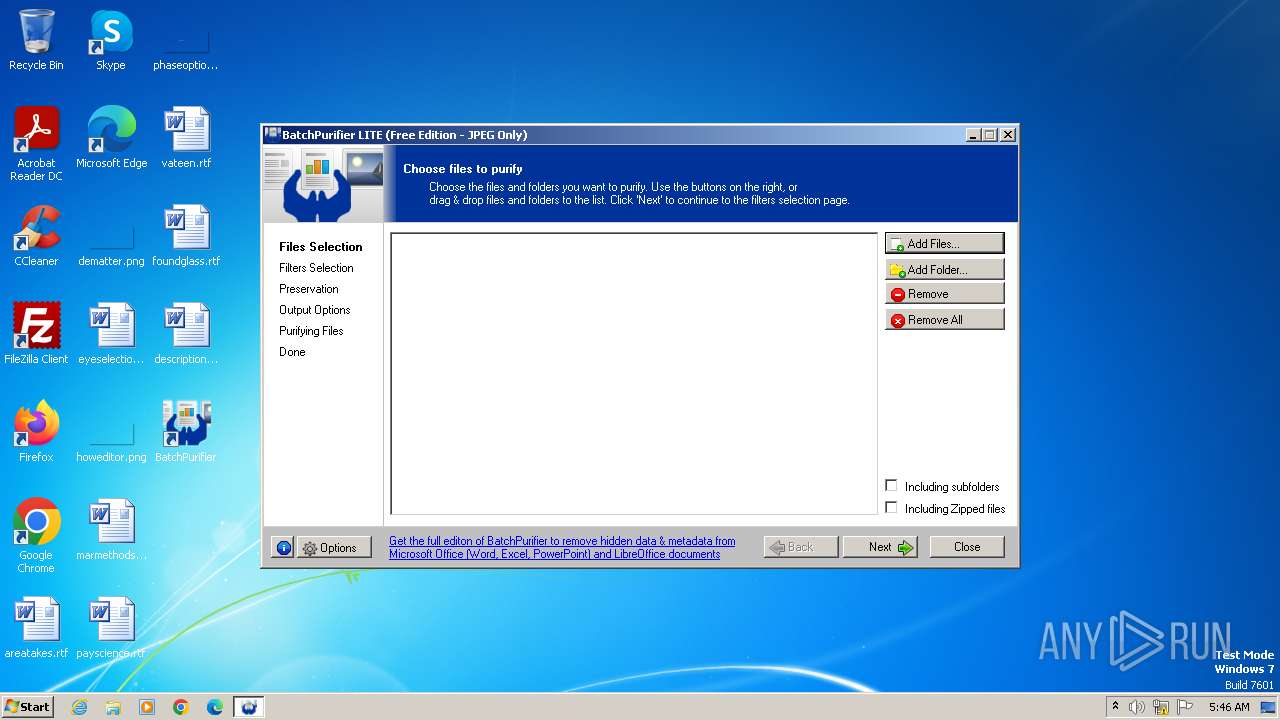This screenshot has height=720, width=1280.
Task: Click the network tray icon
Action: pos(1161,707)
